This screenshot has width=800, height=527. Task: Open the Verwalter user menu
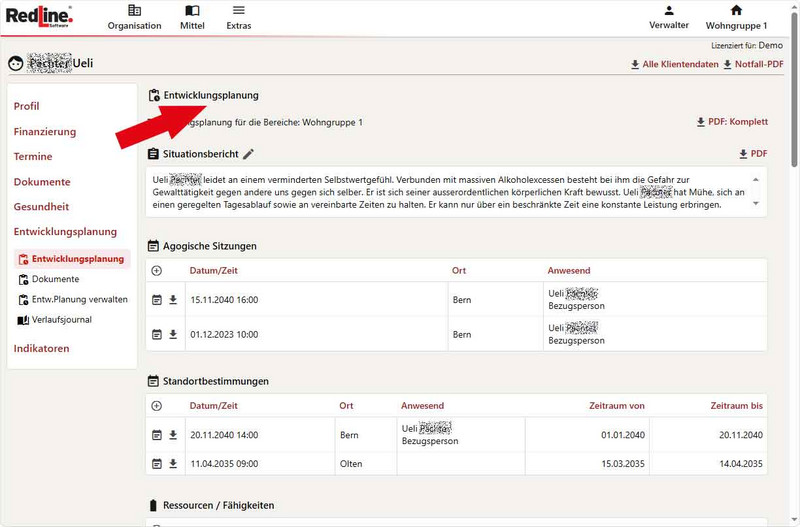(x=669, y=18)
